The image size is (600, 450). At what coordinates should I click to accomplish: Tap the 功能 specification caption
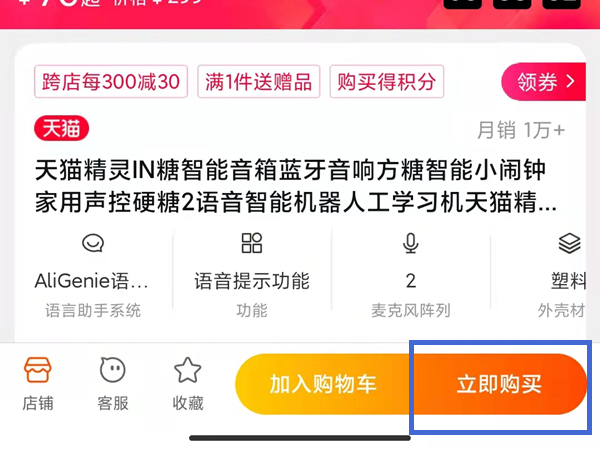tap(252, 310)
